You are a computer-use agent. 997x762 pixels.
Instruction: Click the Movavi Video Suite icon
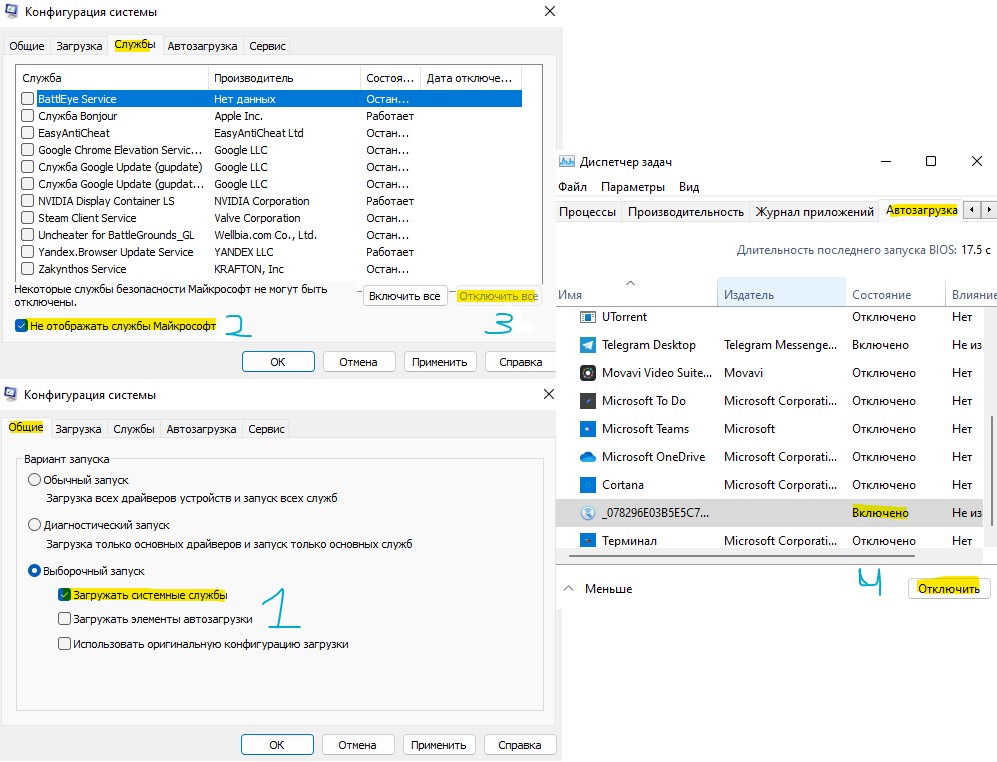click(x=588, y=373)
